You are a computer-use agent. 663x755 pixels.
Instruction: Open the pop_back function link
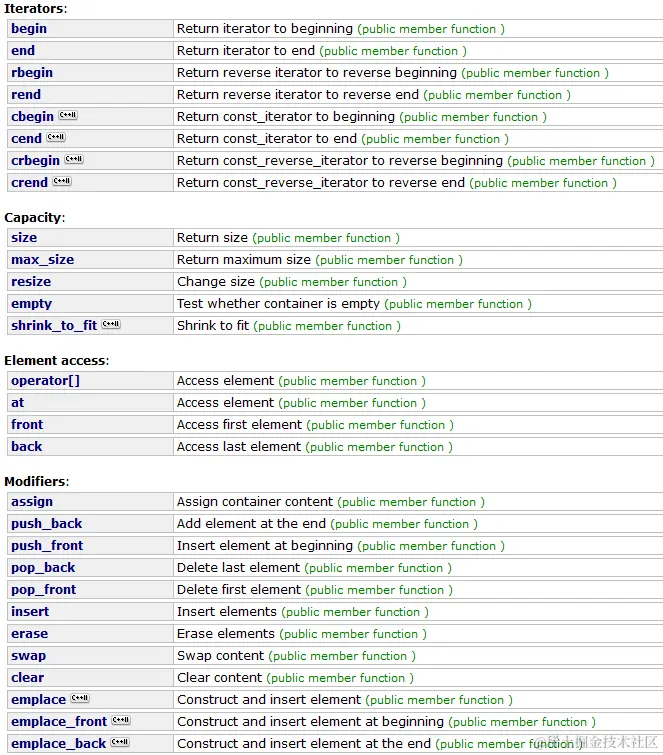tap(43, 568)
